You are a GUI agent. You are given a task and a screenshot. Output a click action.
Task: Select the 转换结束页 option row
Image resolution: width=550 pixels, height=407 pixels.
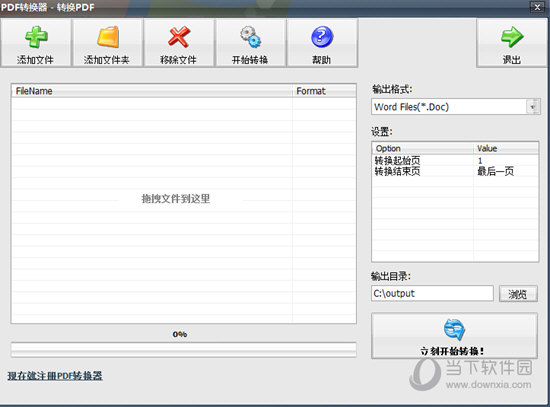[455, 172]
